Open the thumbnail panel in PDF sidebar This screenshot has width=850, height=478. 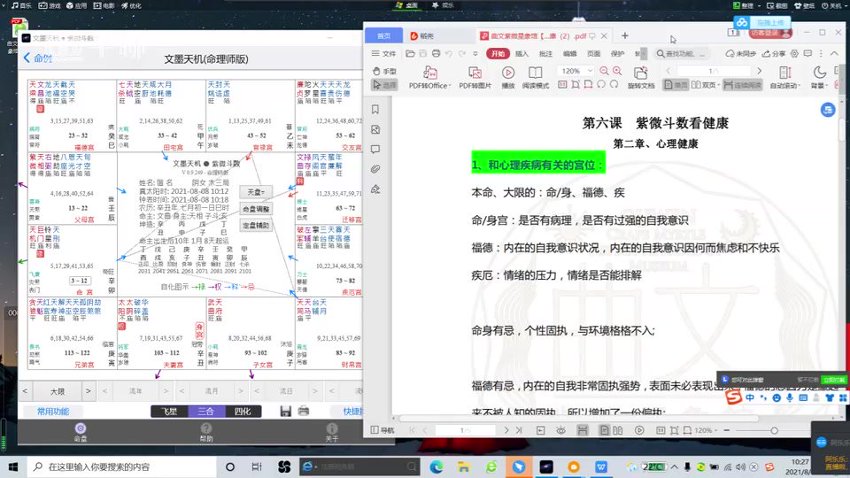[x=375, y=130]
